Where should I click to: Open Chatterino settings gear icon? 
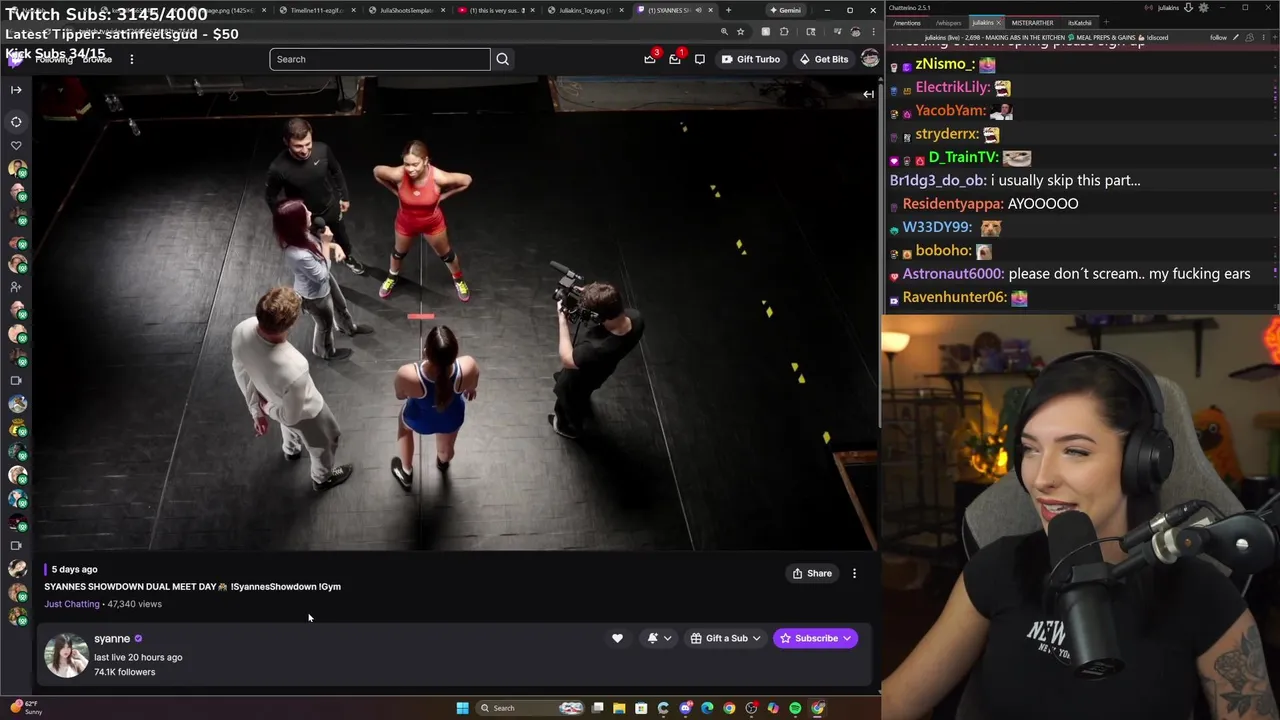tap(1203, 8)
